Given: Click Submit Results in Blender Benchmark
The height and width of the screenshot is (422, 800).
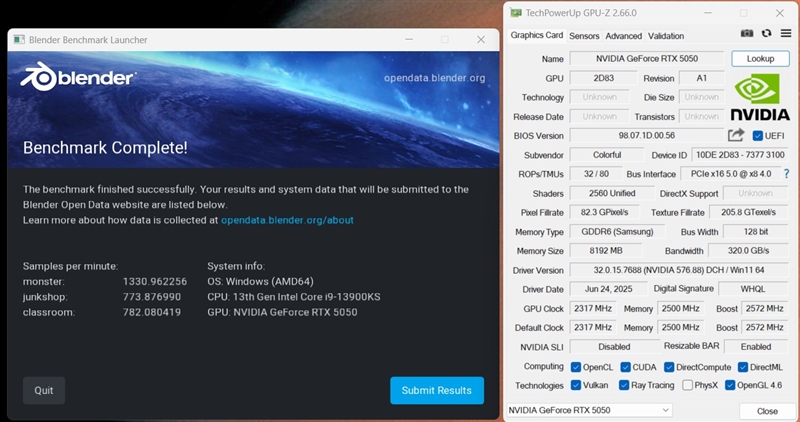Looking at the screenshot, I should tap(437, 390).
